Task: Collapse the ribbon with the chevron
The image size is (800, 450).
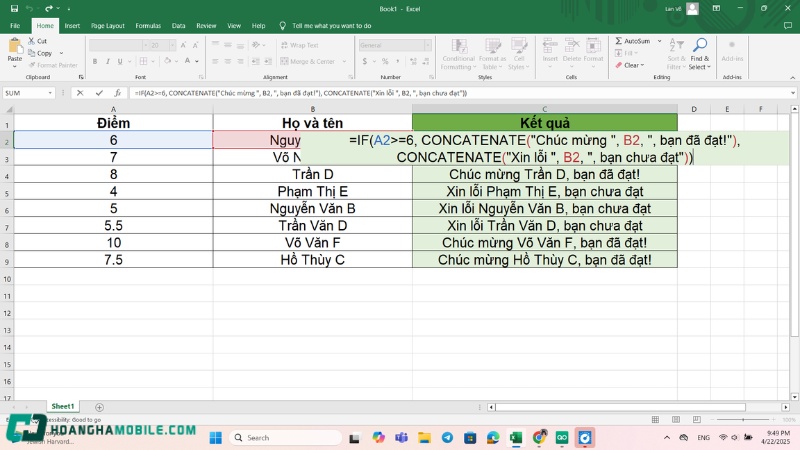Action: (x=792, y=78)
